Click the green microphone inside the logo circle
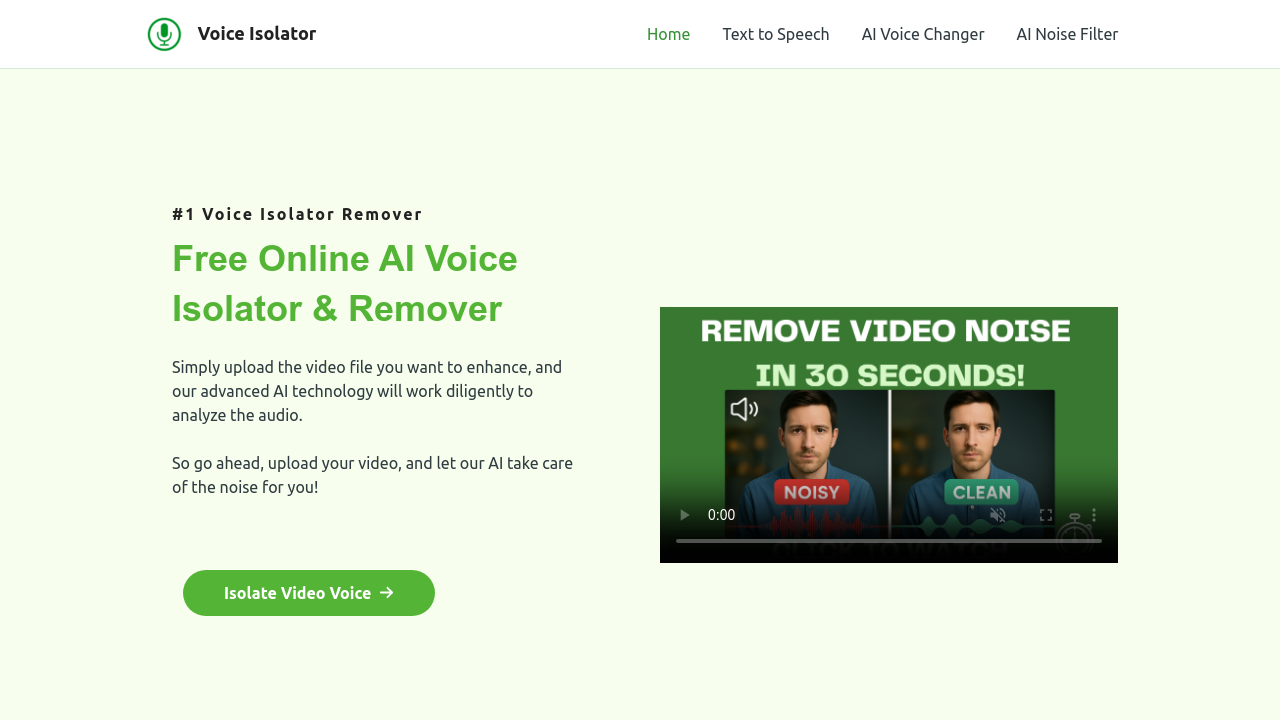 (x=164, y=33)
